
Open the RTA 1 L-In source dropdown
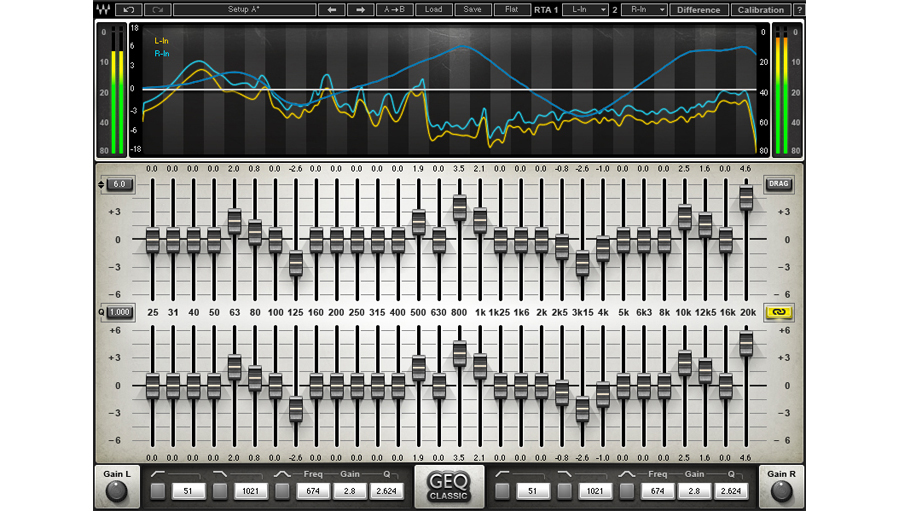585,9
